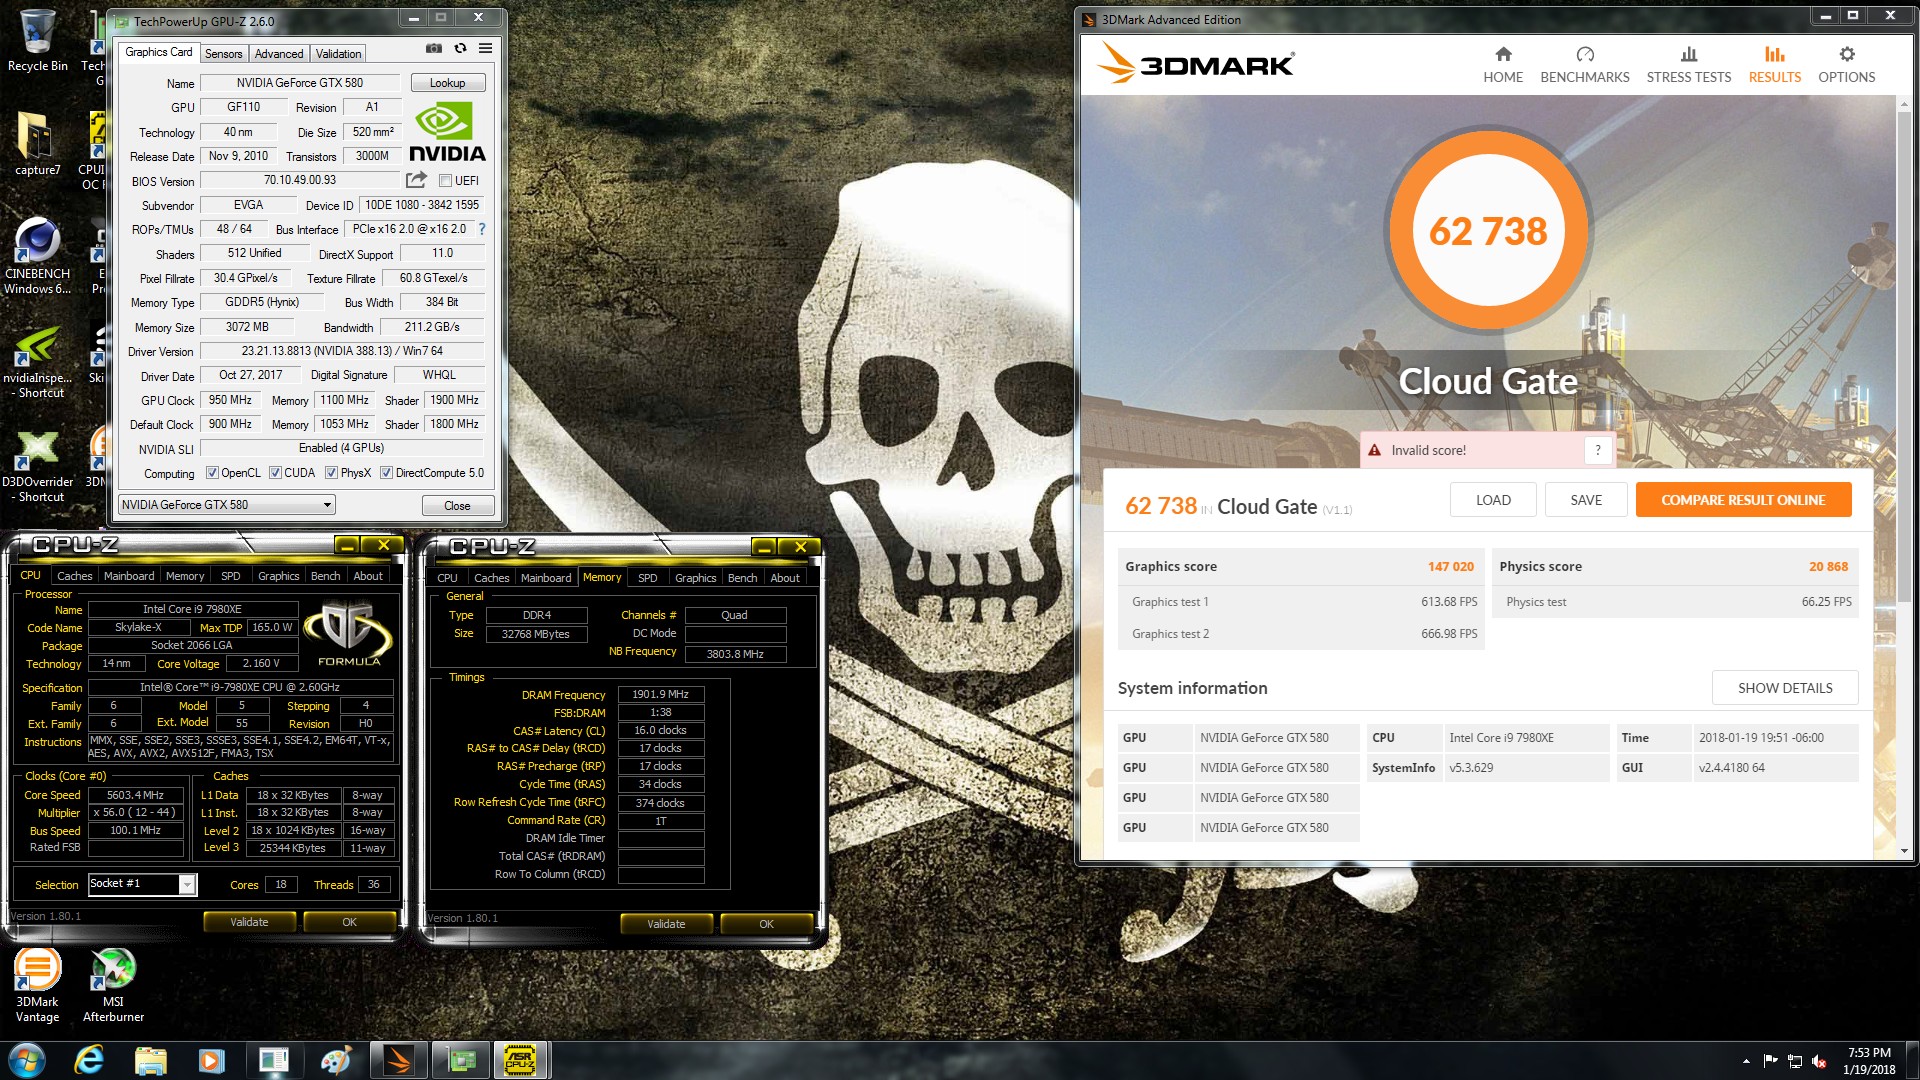Click the GPU name field NVIDIA GeForce GTX 580
This screenshot has width=1920, height=1080.
click(300, 83)
